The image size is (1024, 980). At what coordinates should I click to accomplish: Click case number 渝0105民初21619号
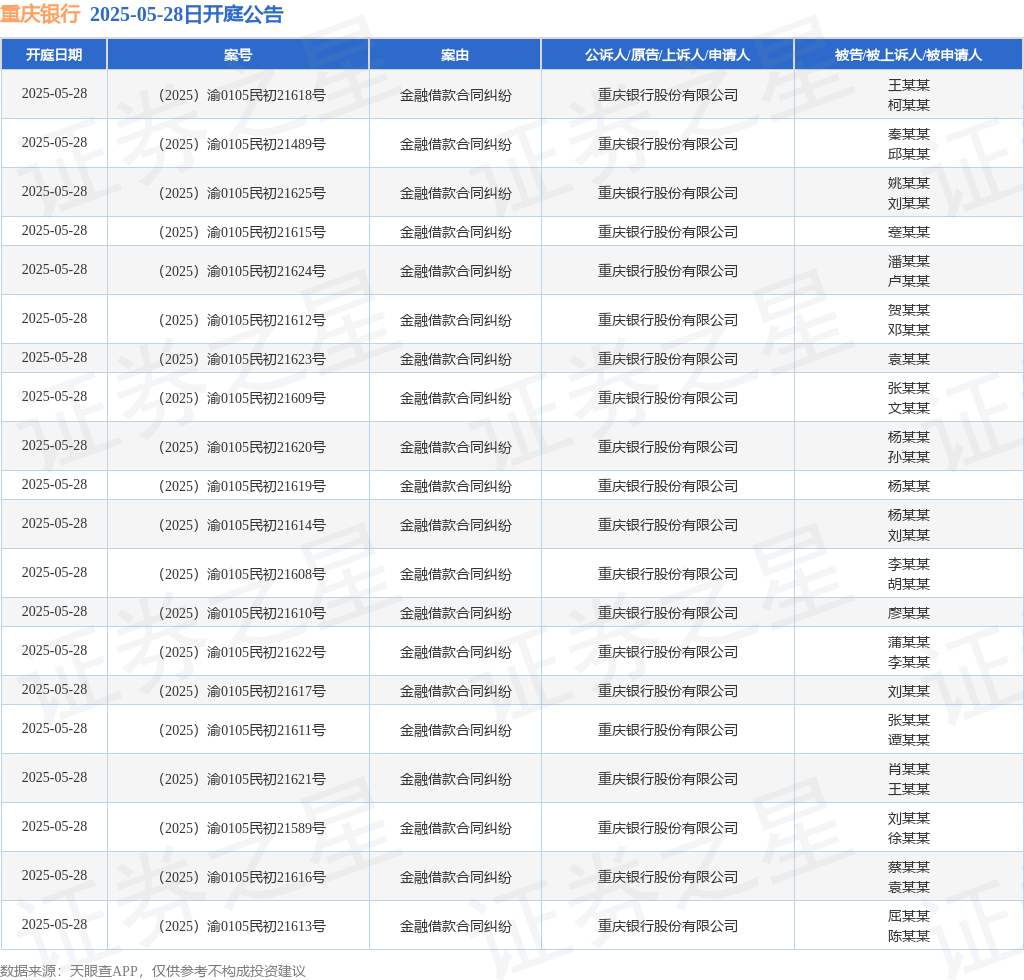(x=242, y=486)
